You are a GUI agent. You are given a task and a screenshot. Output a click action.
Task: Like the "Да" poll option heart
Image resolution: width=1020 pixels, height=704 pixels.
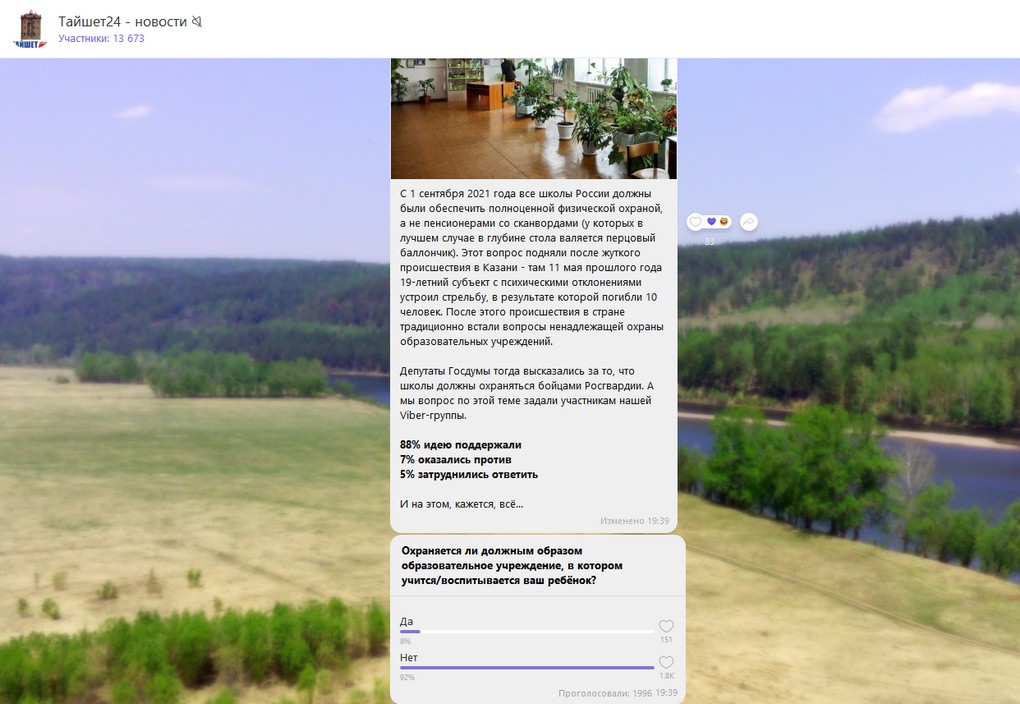[666, 626]
